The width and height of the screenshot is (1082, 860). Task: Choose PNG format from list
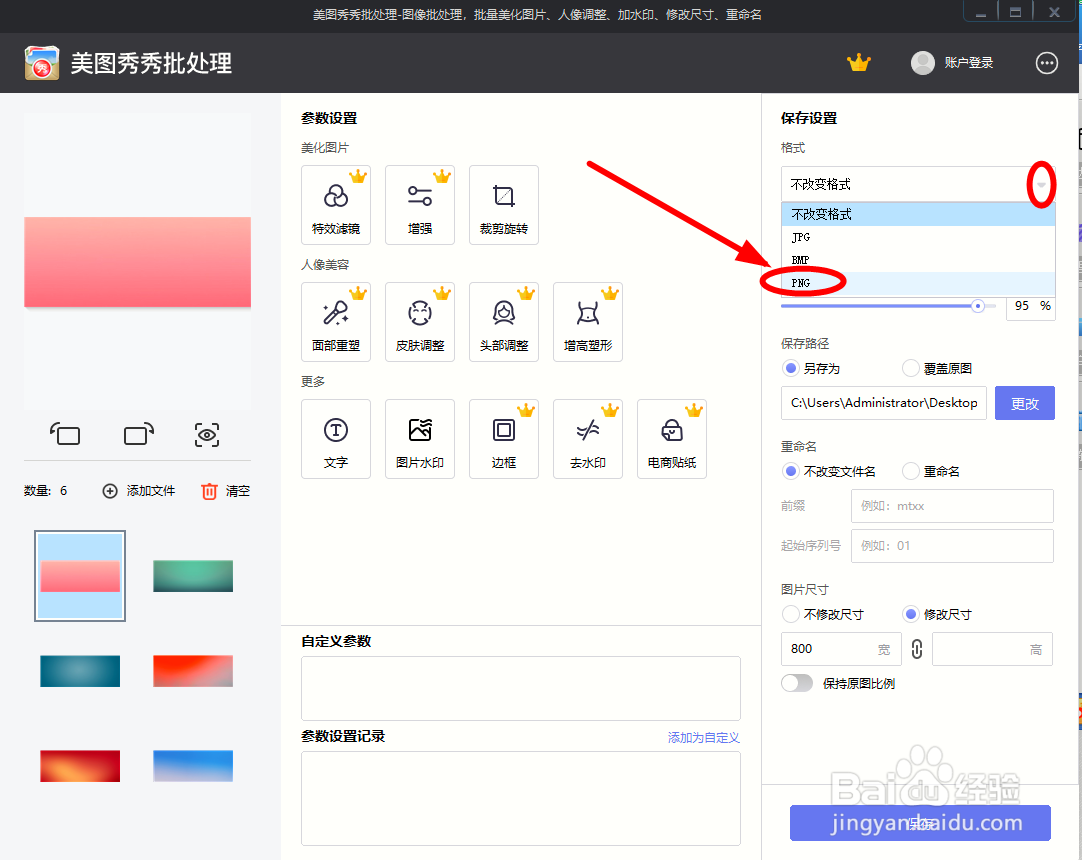pyautogui.click(x=918, y=283)
